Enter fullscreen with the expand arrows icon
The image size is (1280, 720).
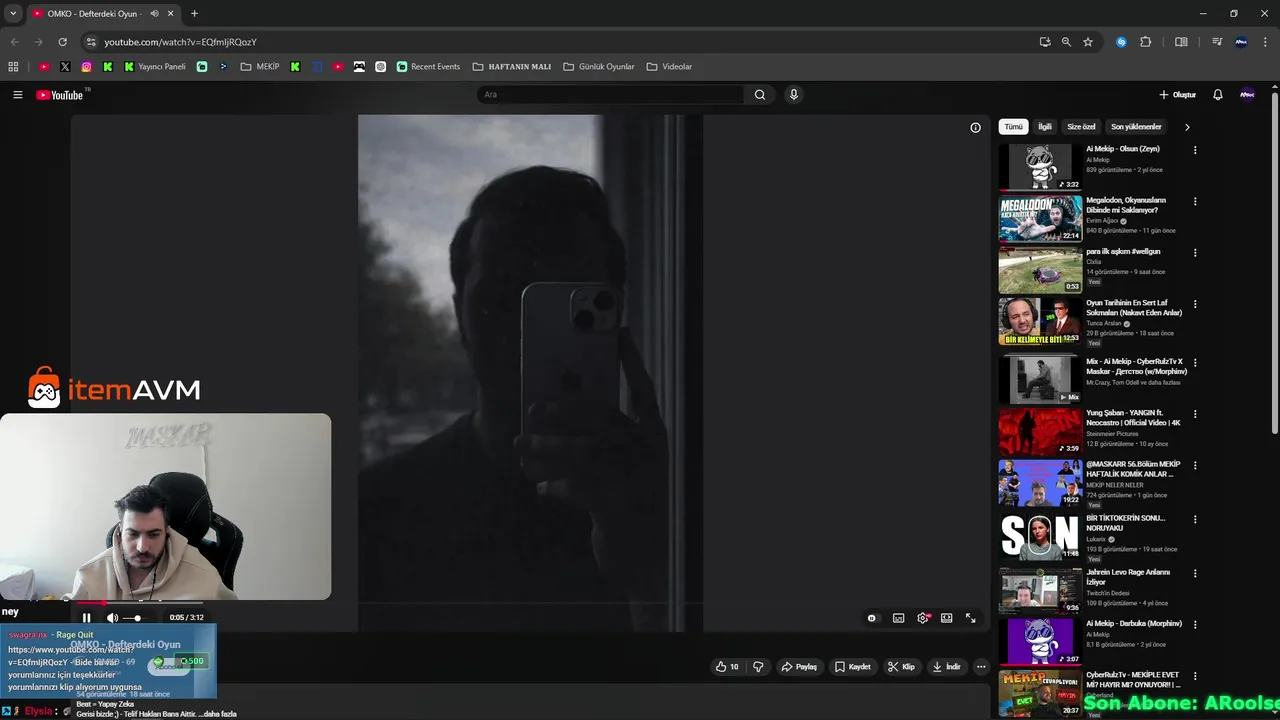pyautogui.click(x=970, y=618)
